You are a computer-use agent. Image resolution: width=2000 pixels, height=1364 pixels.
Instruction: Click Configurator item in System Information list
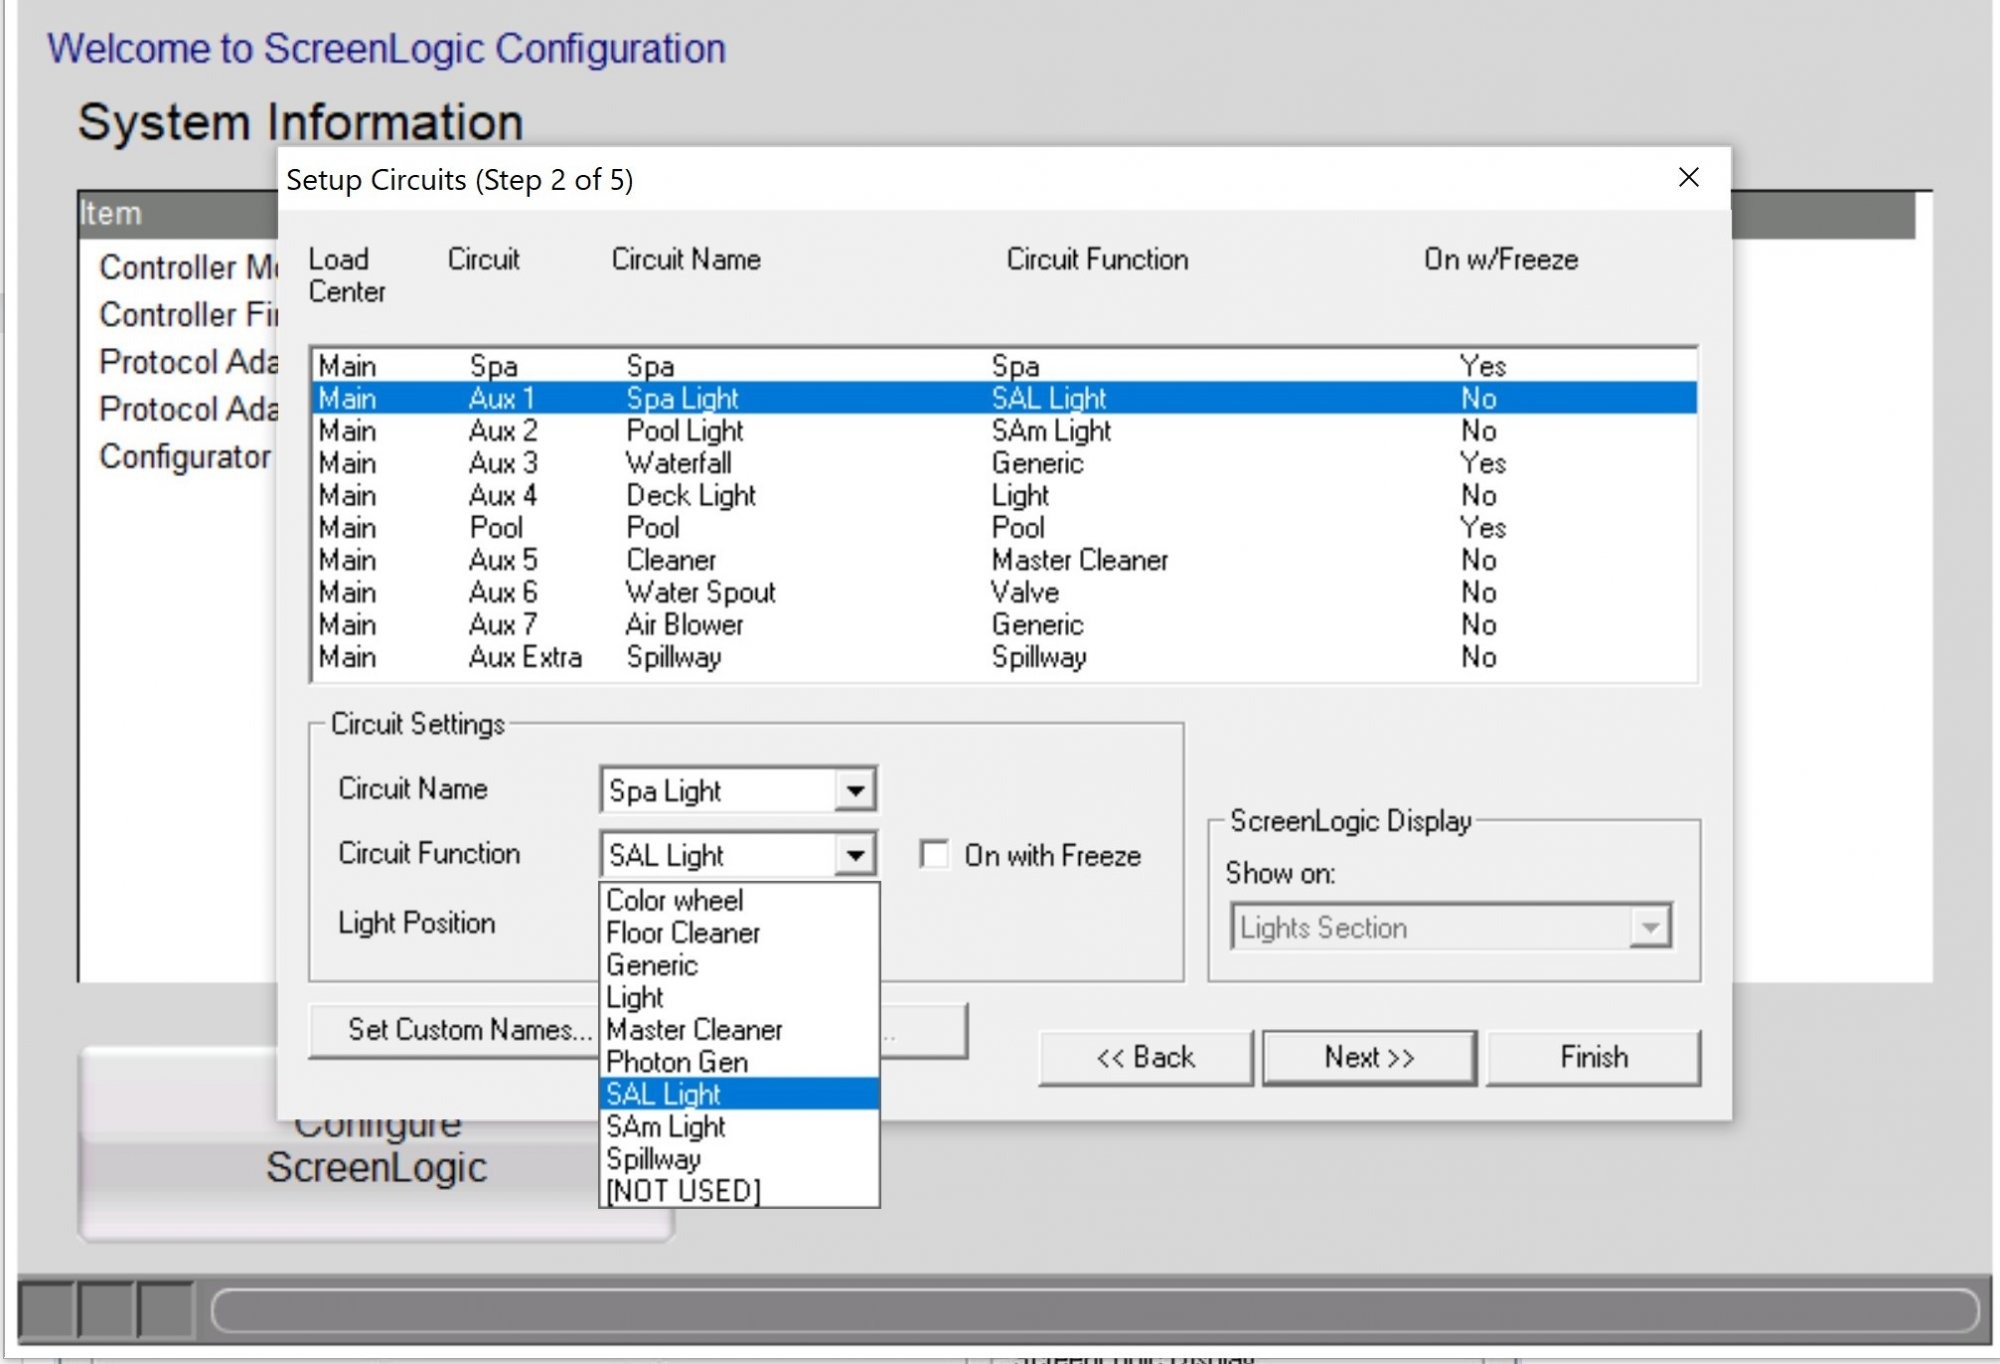(x=185, y=457)
